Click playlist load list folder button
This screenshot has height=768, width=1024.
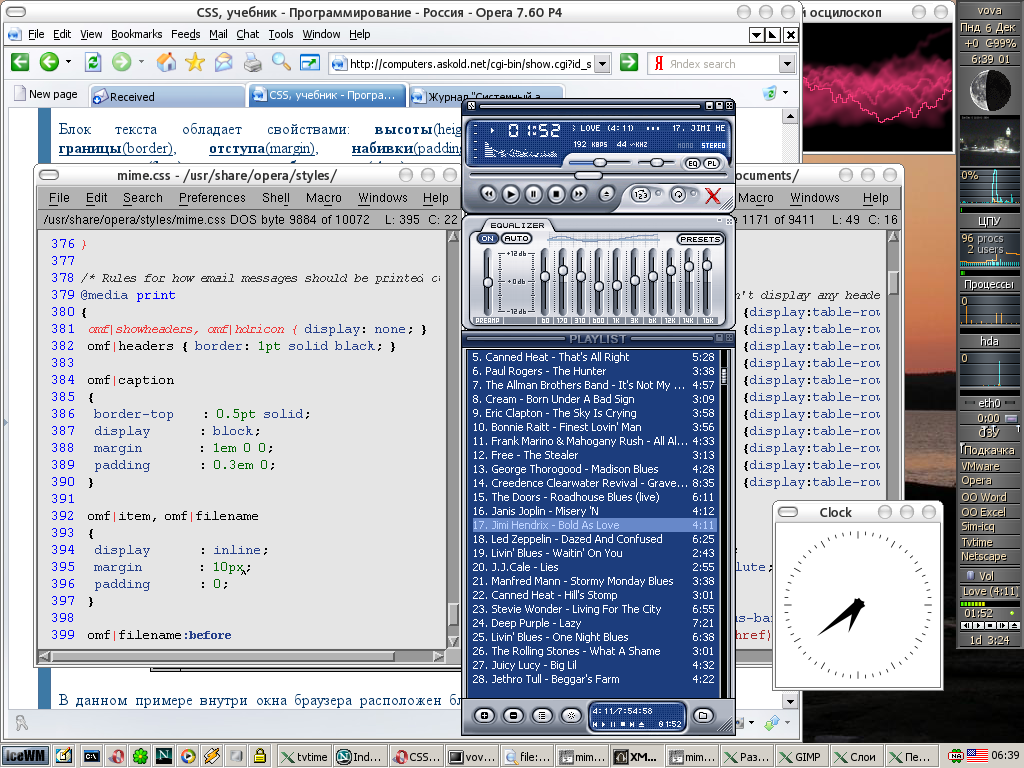point(703,716)
